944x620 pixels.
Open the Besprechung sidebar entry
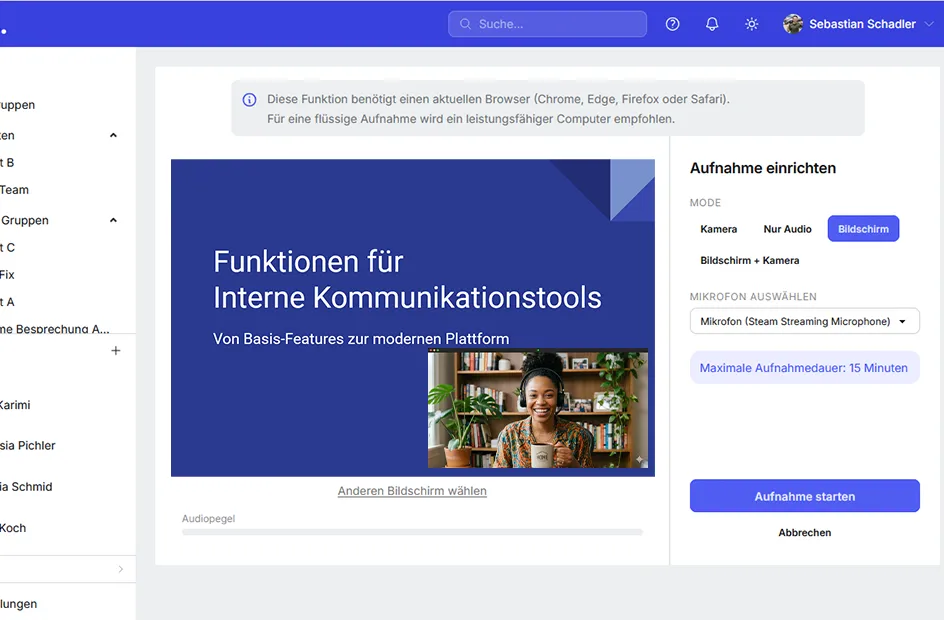click(x=55, y=328)
